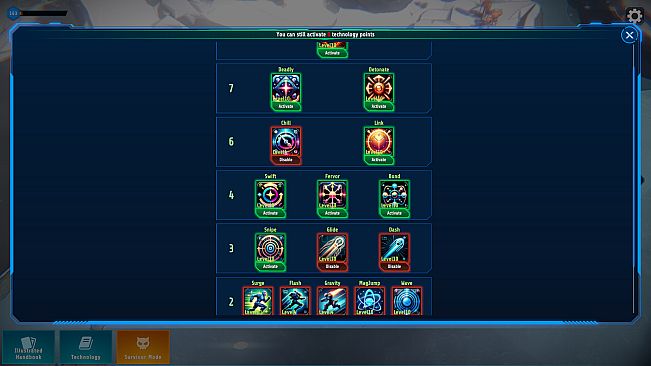
Task: Switch to the Technology tab
Action: coord(86,348)
